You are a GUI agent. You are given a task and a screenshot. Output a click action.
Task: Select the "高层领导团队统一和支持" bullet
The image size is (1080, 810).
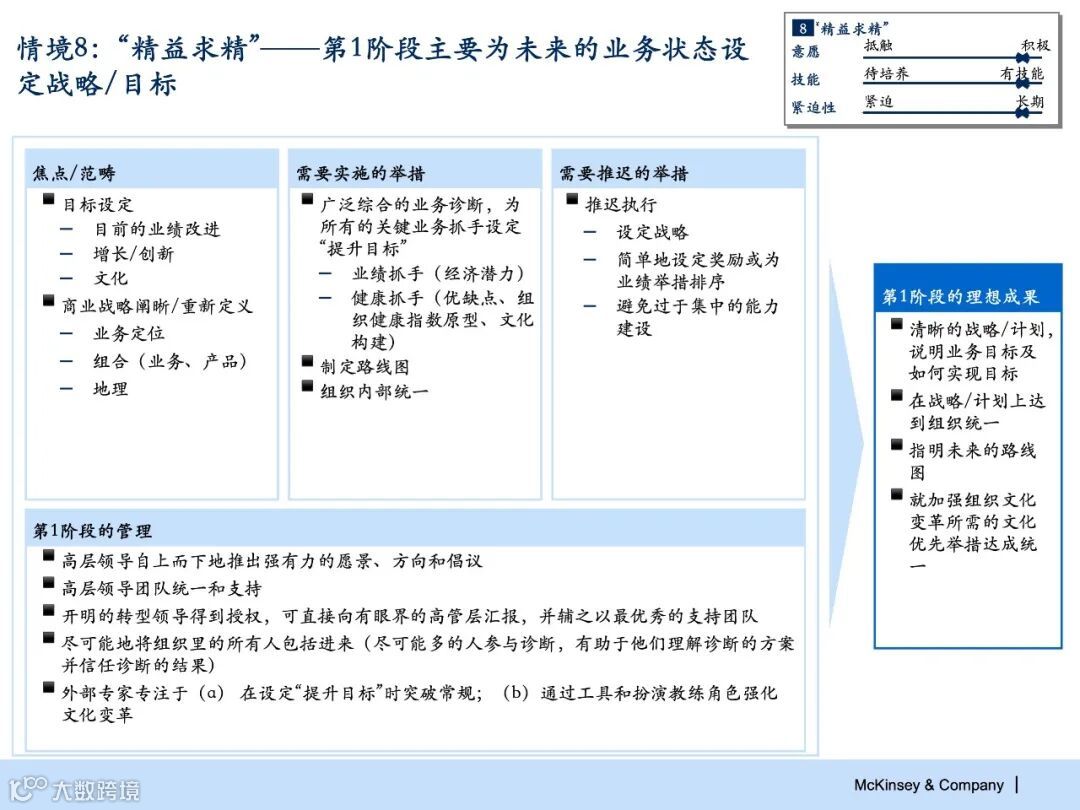[x=162, y=589]
